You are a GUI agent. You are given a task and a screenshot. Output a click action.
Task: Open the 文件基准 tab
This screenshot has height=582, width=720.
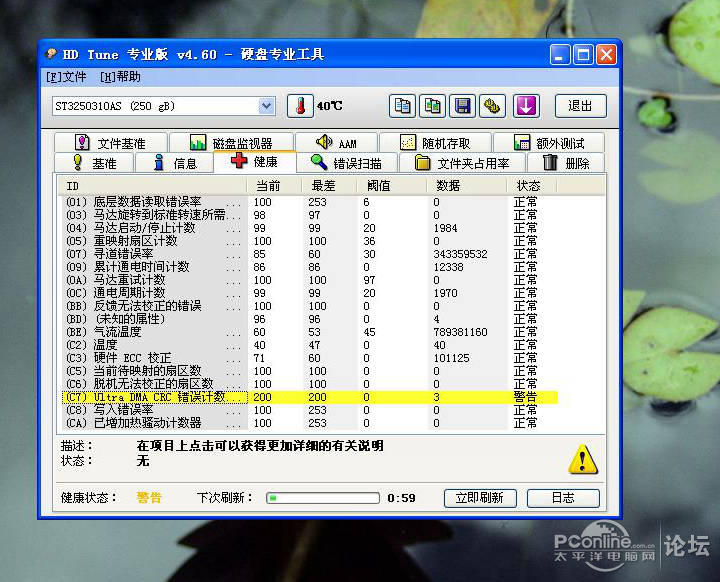click(x=111, y=143)
